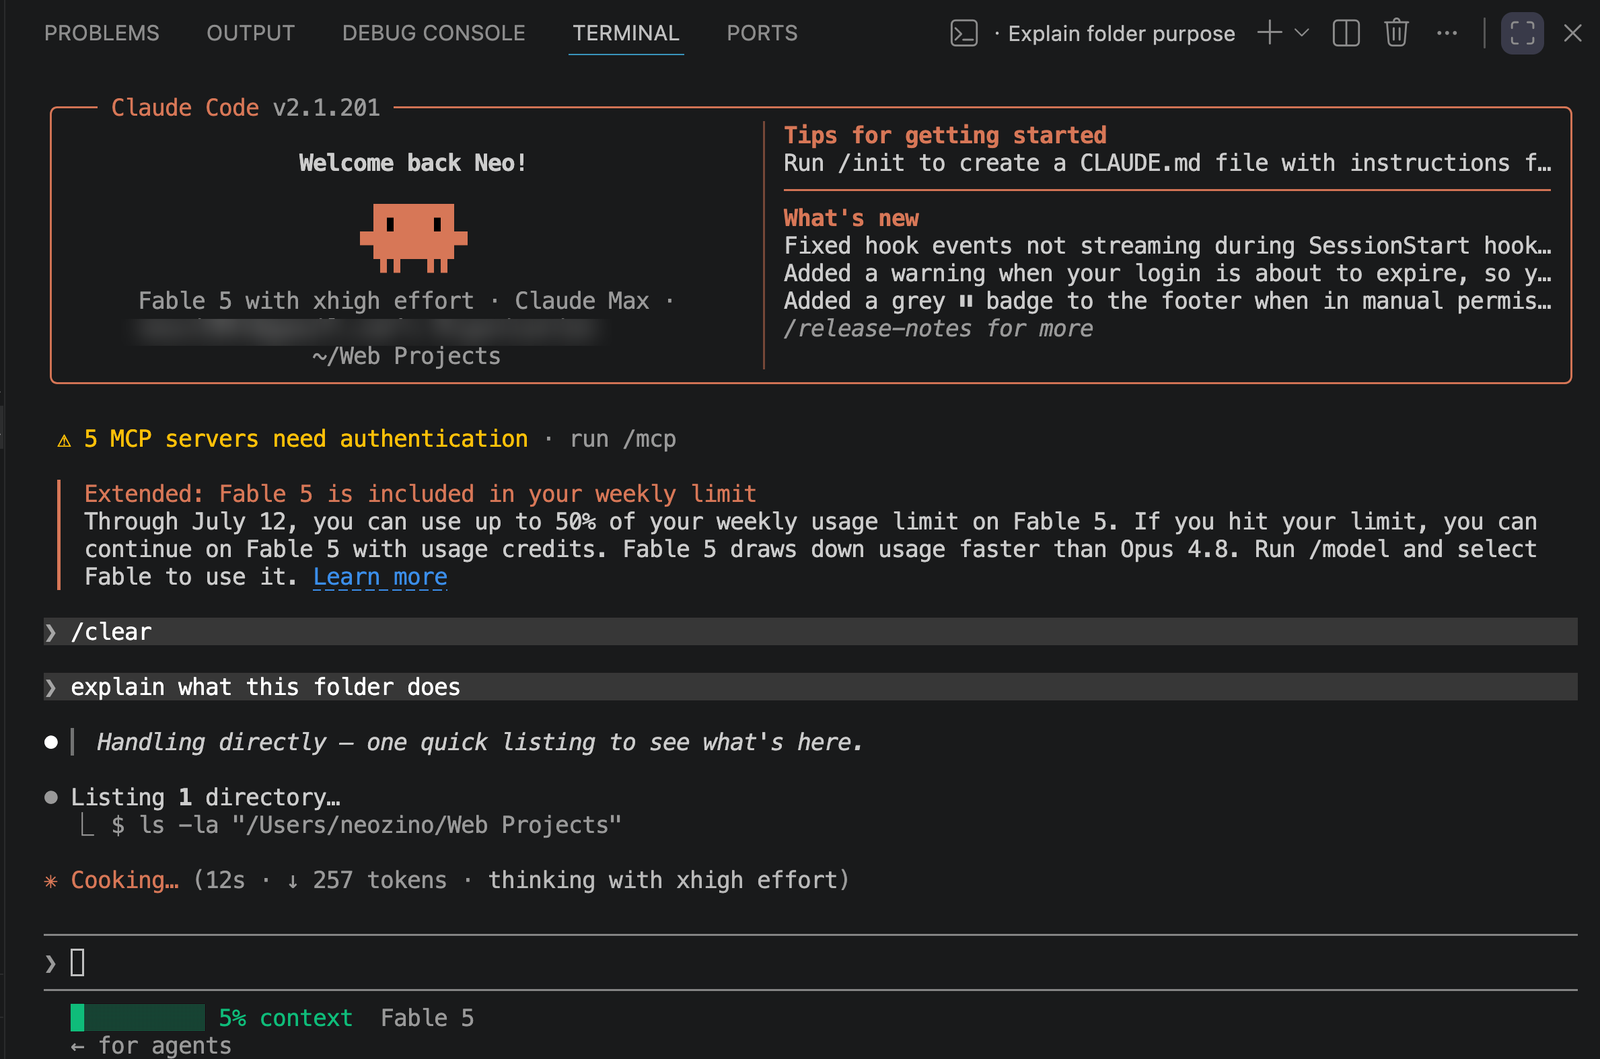Click the MCP warning triangle icon
This screenshot has height=1059, width=1600.
(x=64, y=440)
